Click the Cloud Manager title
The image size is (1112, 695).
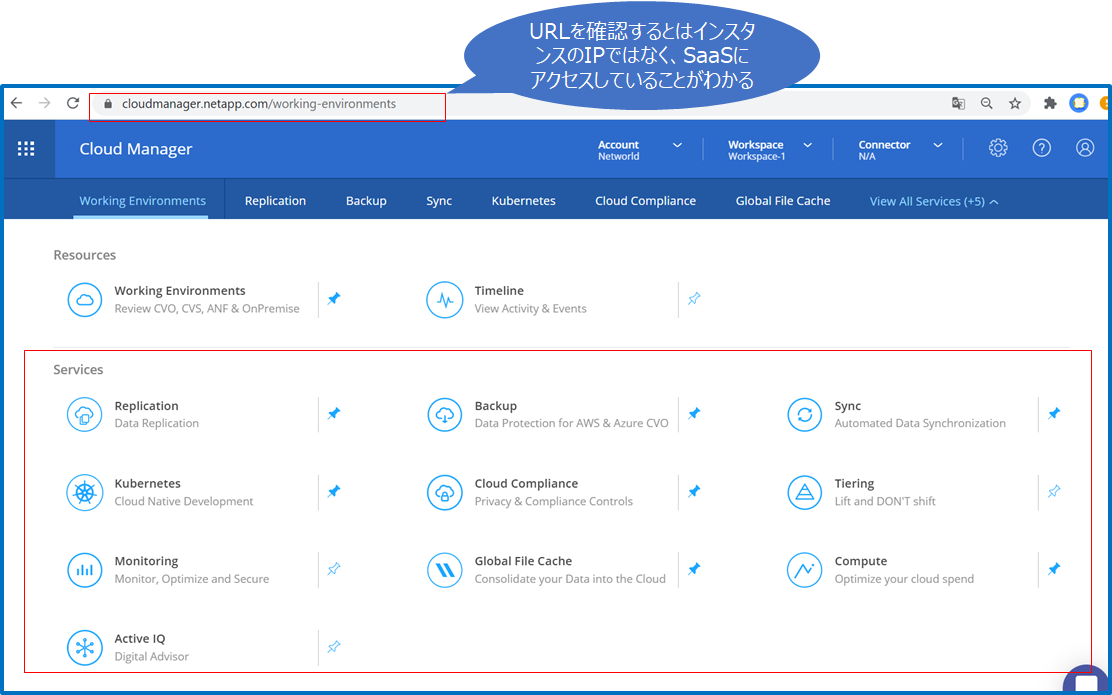[x=135, y=149]
